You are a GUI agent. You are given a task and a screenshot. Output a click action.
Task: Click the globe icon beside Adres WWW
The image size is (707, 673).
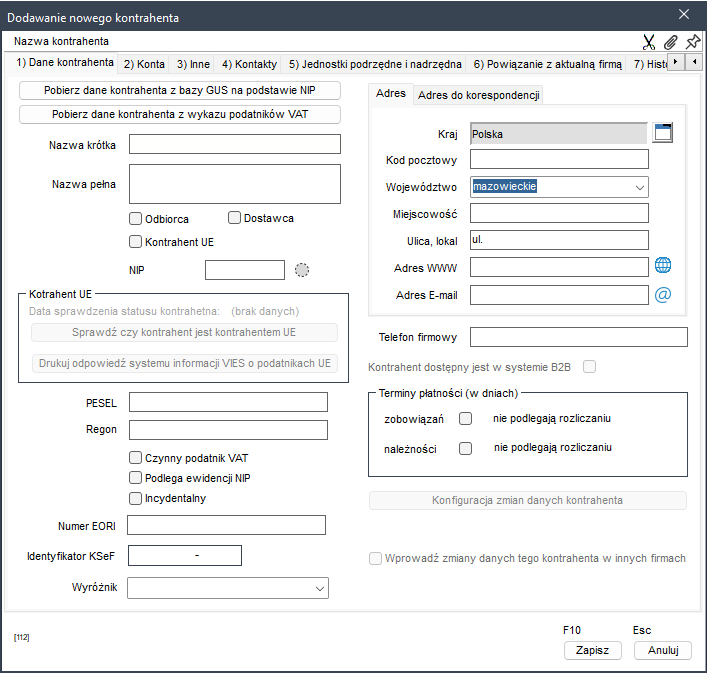[x=663, y=265]
